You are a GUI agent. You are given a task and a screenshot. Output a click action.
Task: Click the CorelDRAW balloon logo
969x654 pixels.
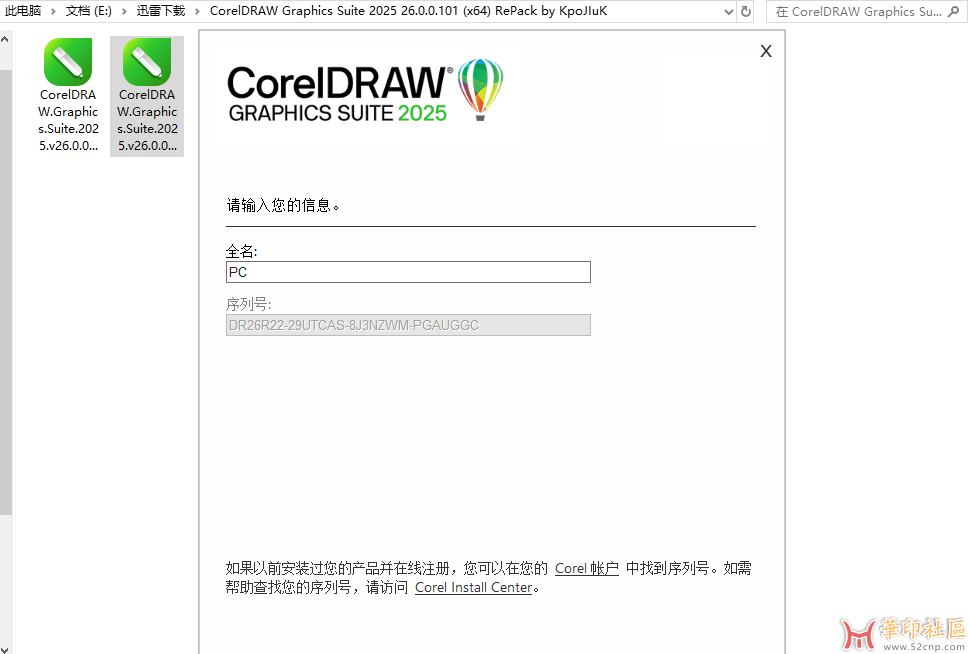[480, 90]
